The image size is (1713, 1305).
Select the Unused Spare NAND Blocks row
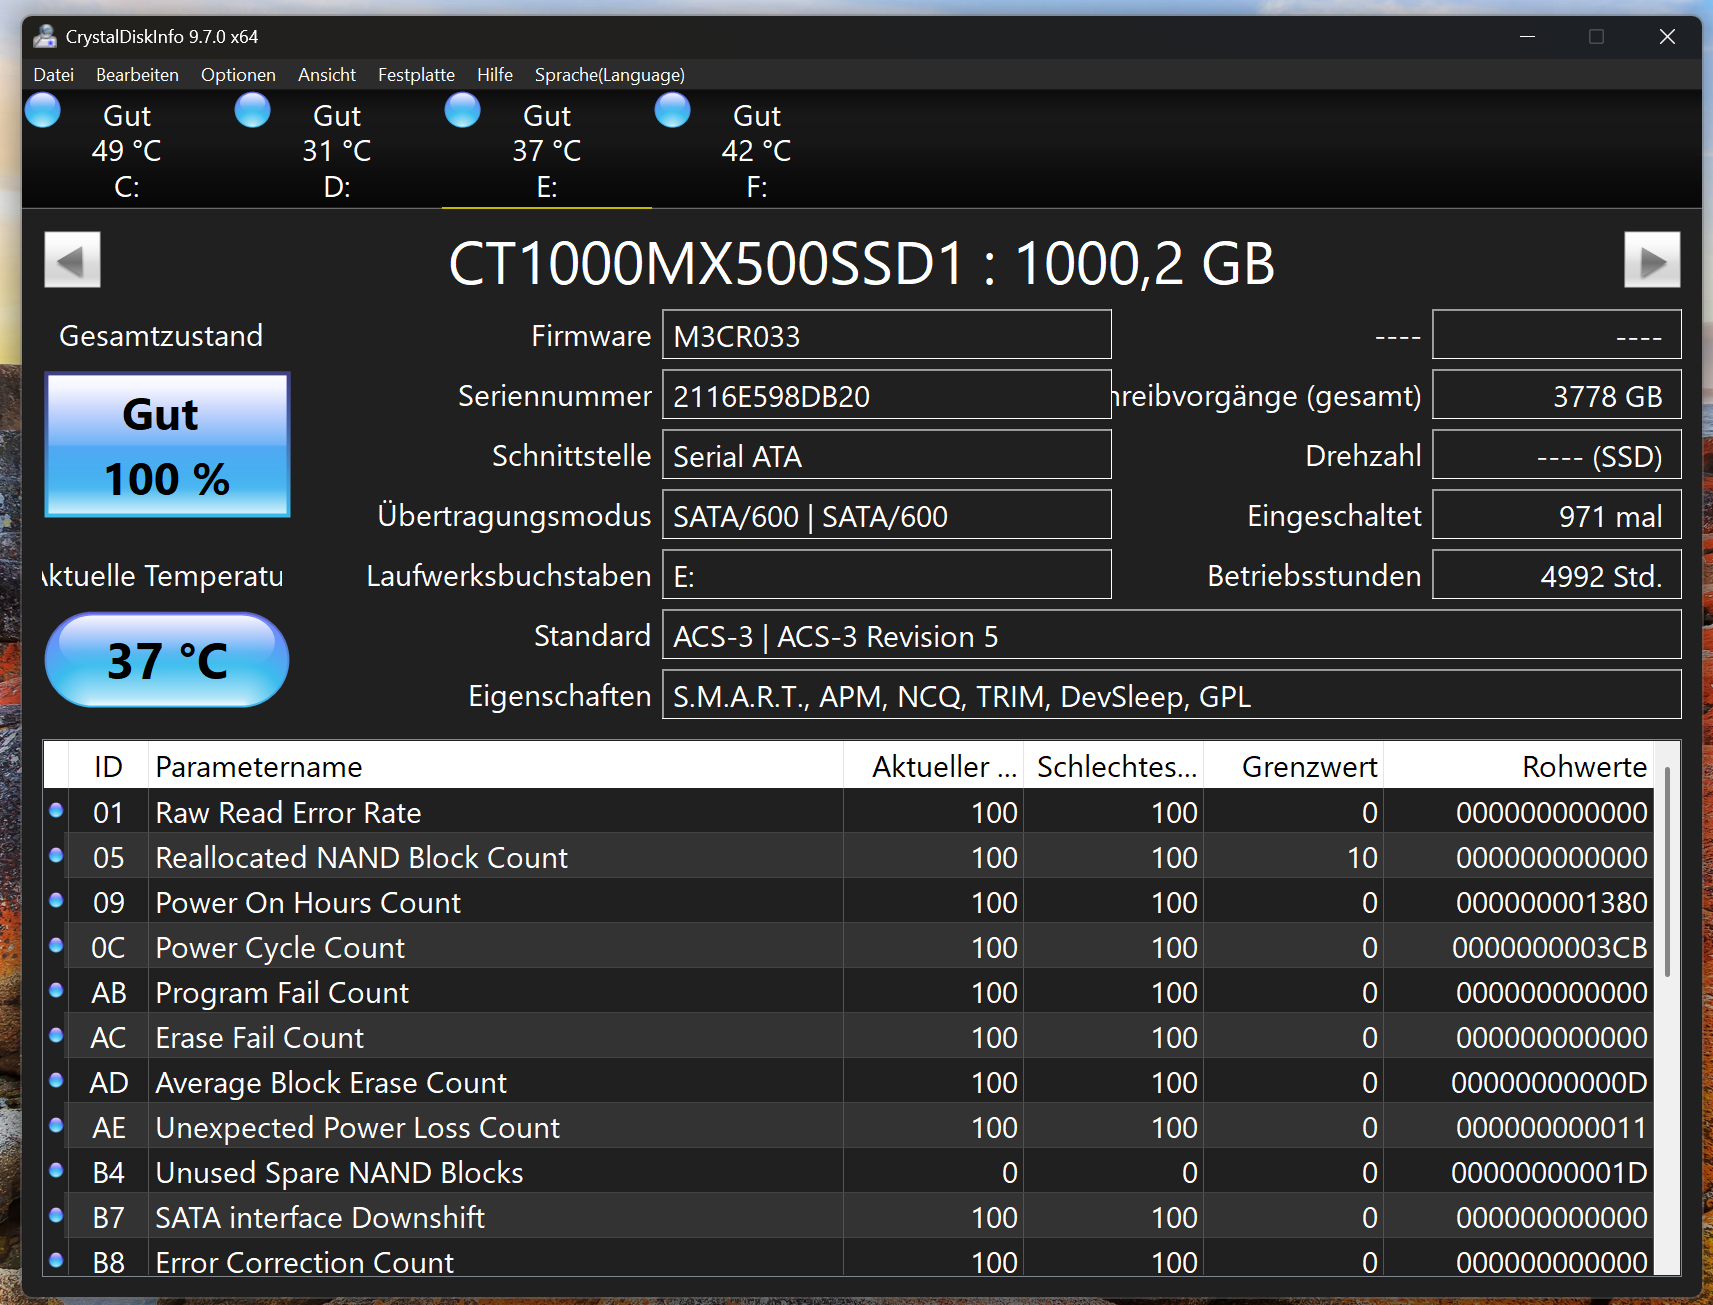click(848, 1171)
